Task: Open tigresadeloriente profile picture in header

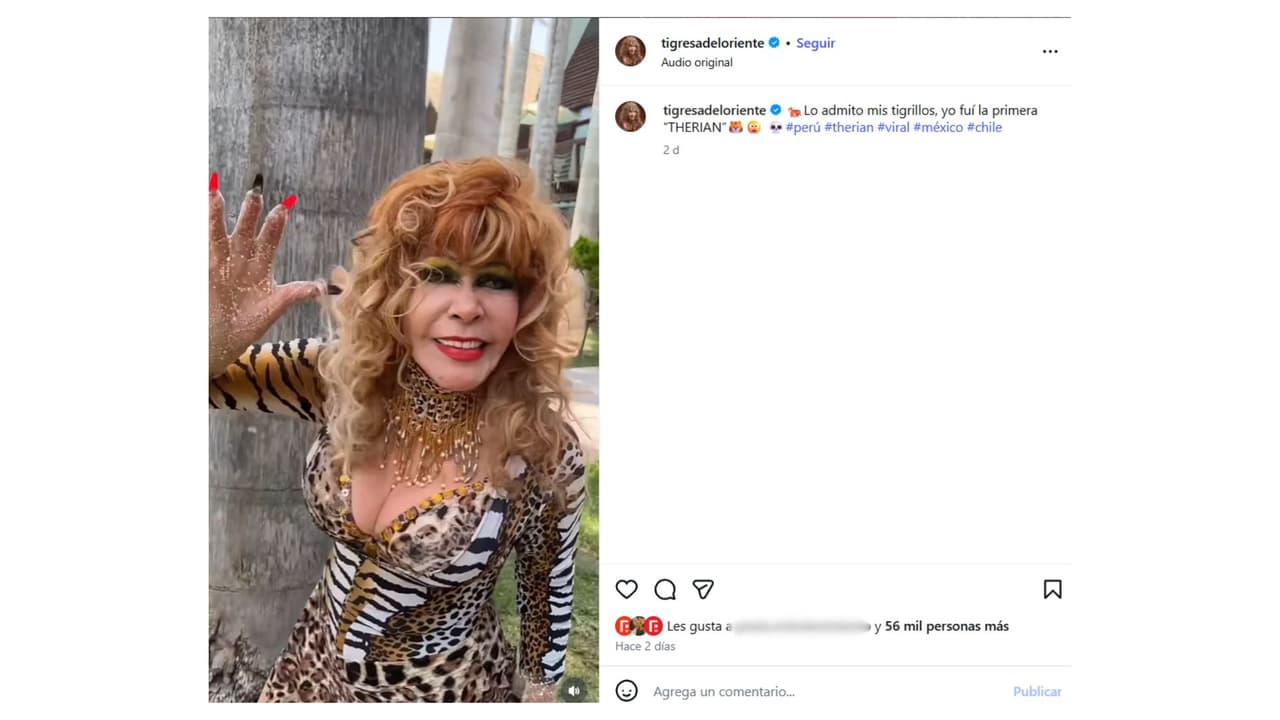Action: (x=630, y=51)
